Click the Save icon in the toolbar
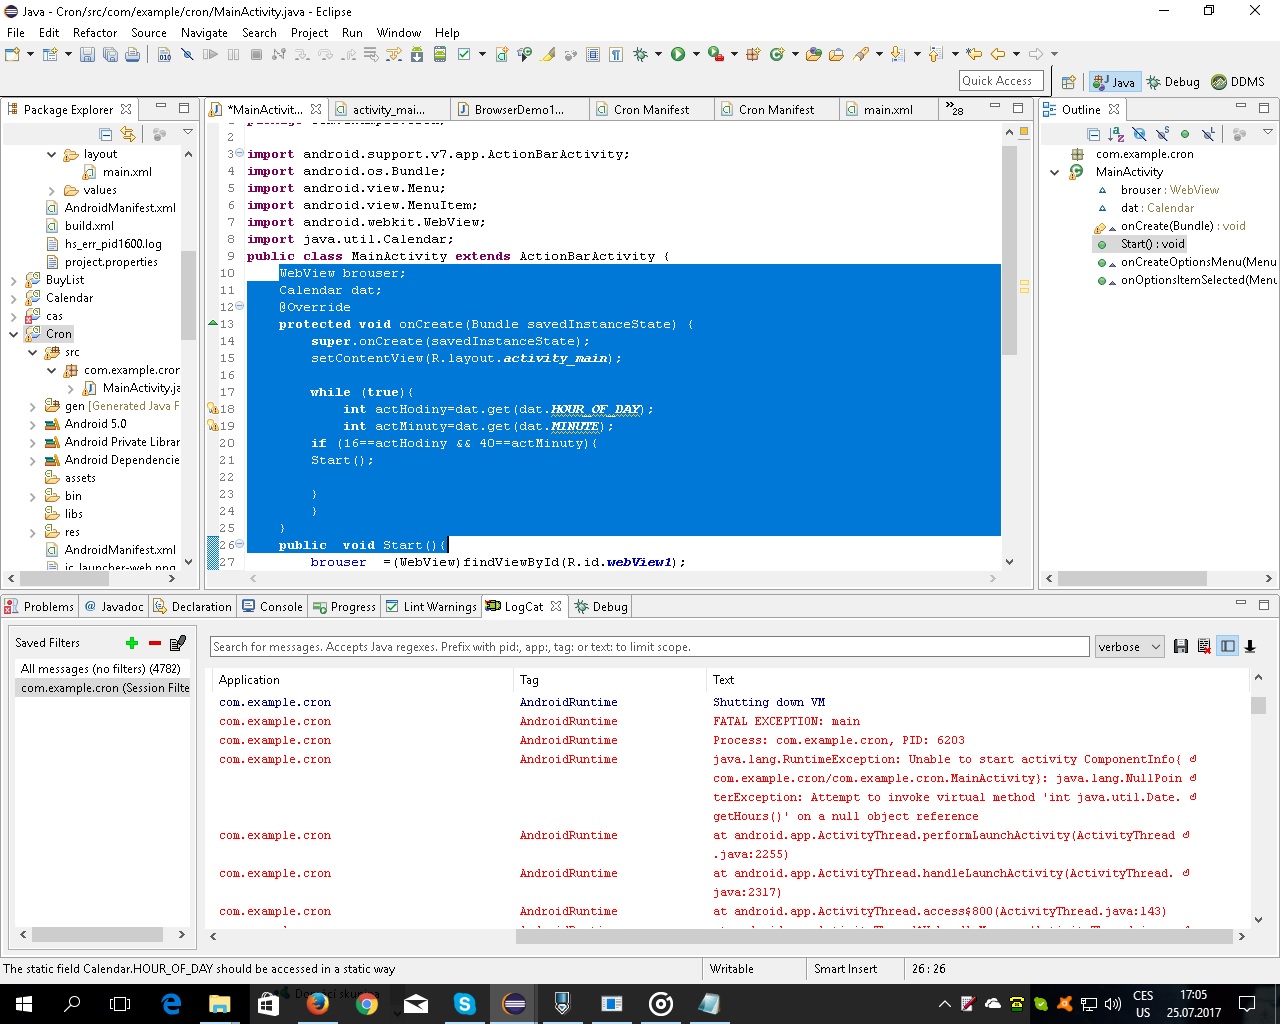Image resolution: width=1280 pixels, height=1024 pixels. [x=87, y=54]
